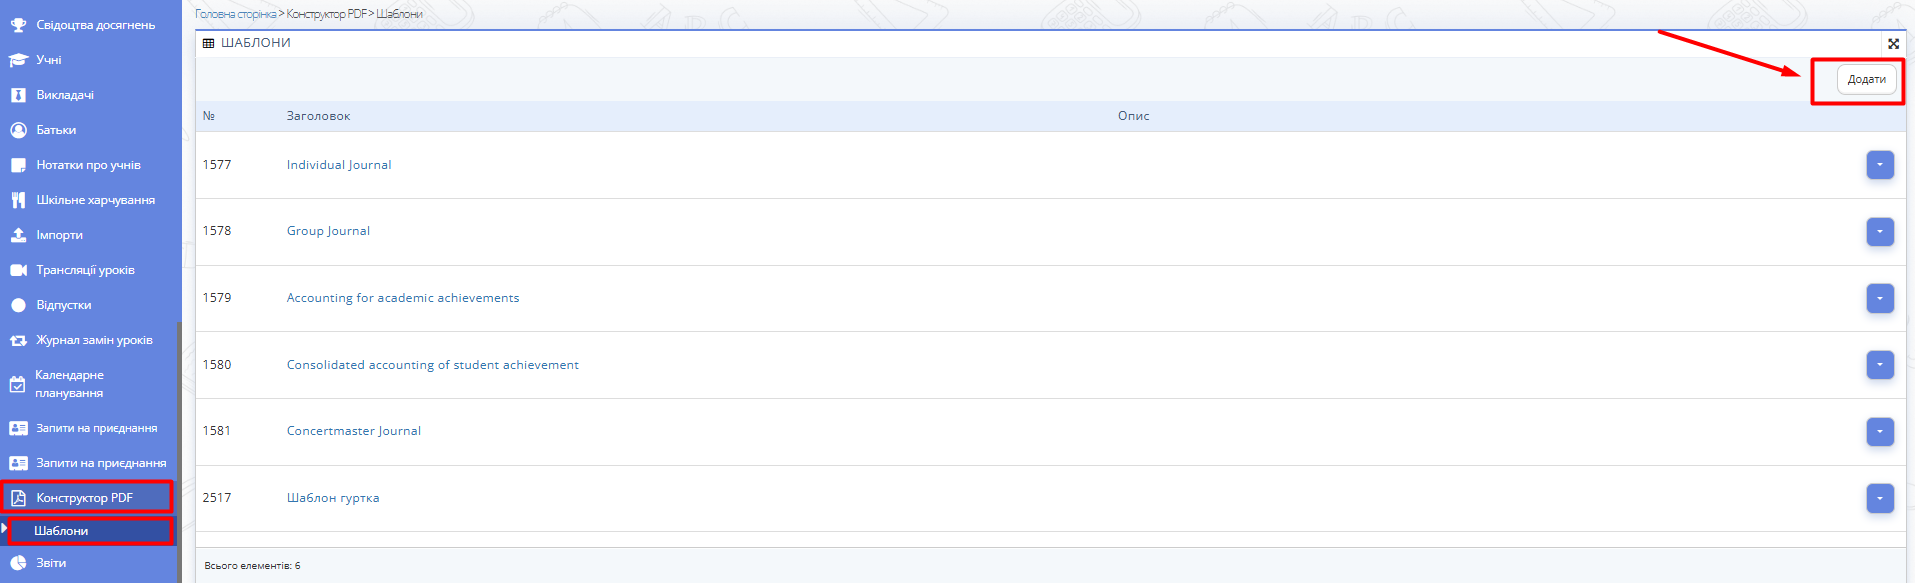Image resolution: width=1915 pixels, height=583 pixels.
Task: Click the Шкільне харчування fork-and-knife icon
Action: [18, 200]
